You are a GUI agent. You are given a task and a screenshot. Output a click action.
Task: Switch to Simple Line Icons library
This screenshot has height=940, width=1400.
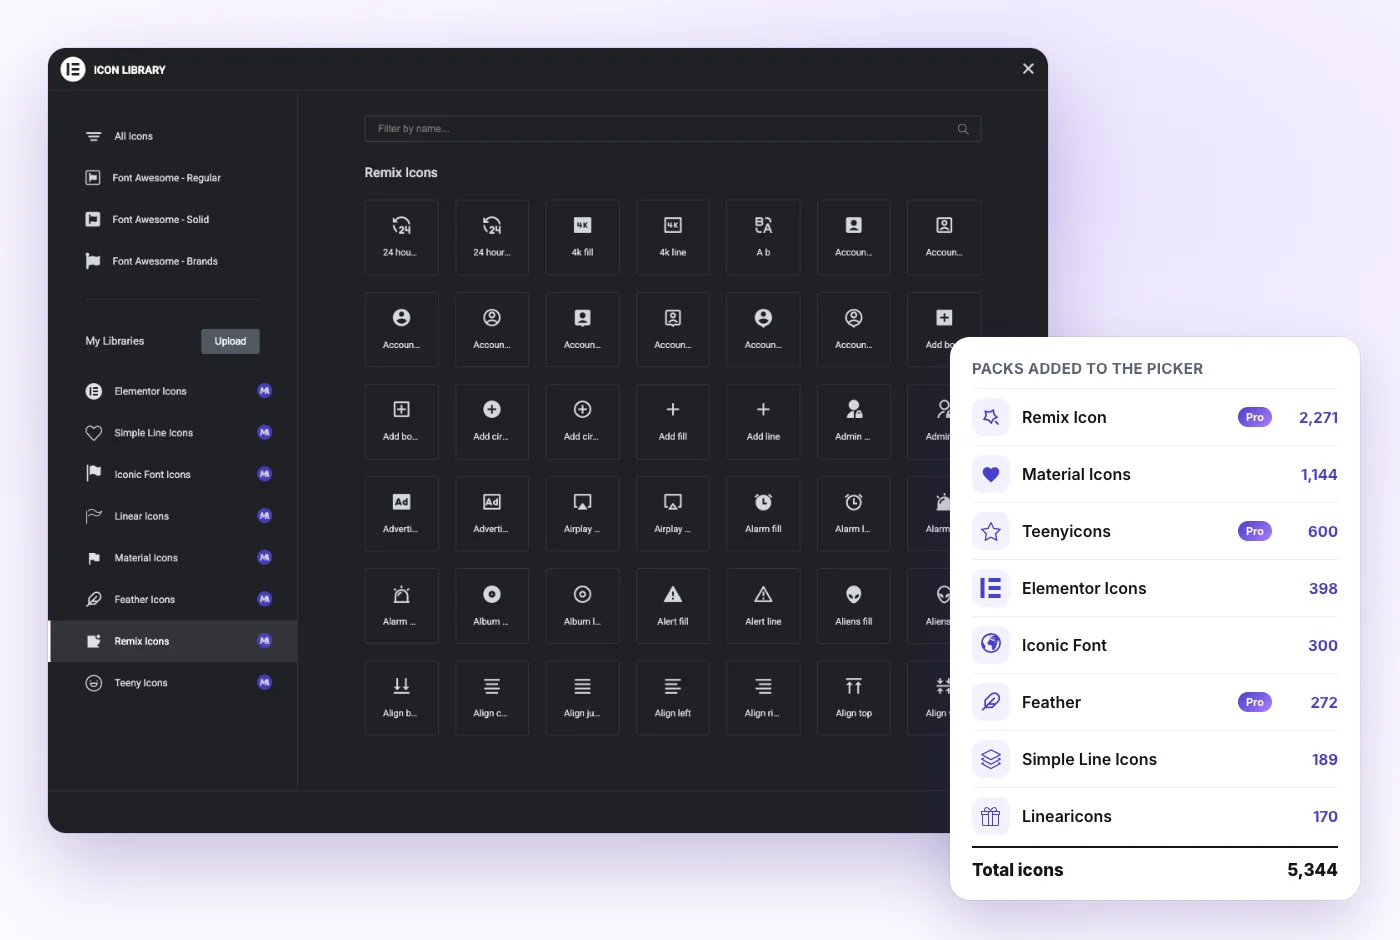(x=172, y=433)
